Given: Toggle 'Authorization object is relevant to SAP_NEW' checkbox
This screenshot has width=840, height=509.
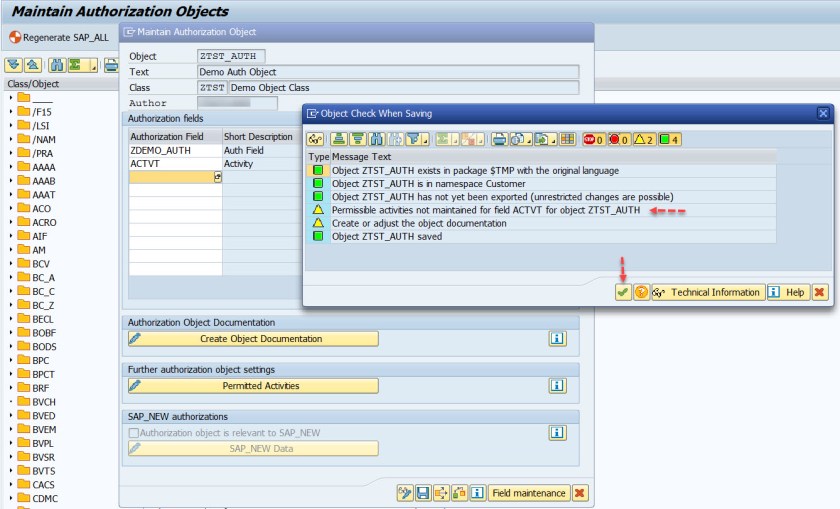Looking at the screenshot, I should coord(134,432).
